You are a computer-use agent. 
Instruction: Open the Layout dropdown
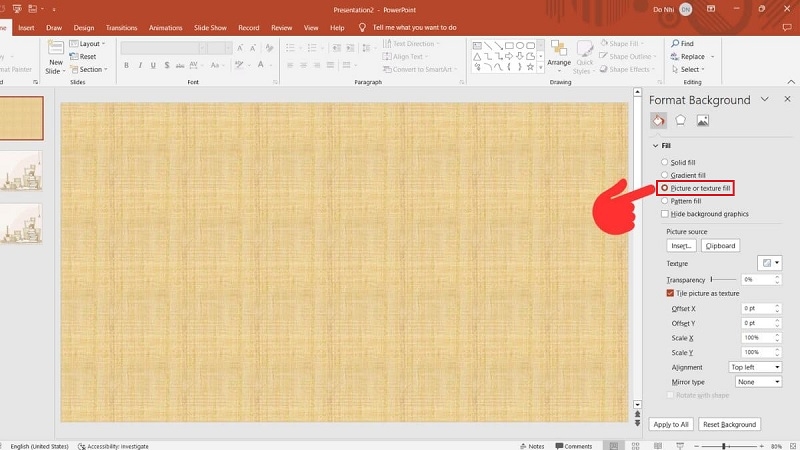(87, 43)
